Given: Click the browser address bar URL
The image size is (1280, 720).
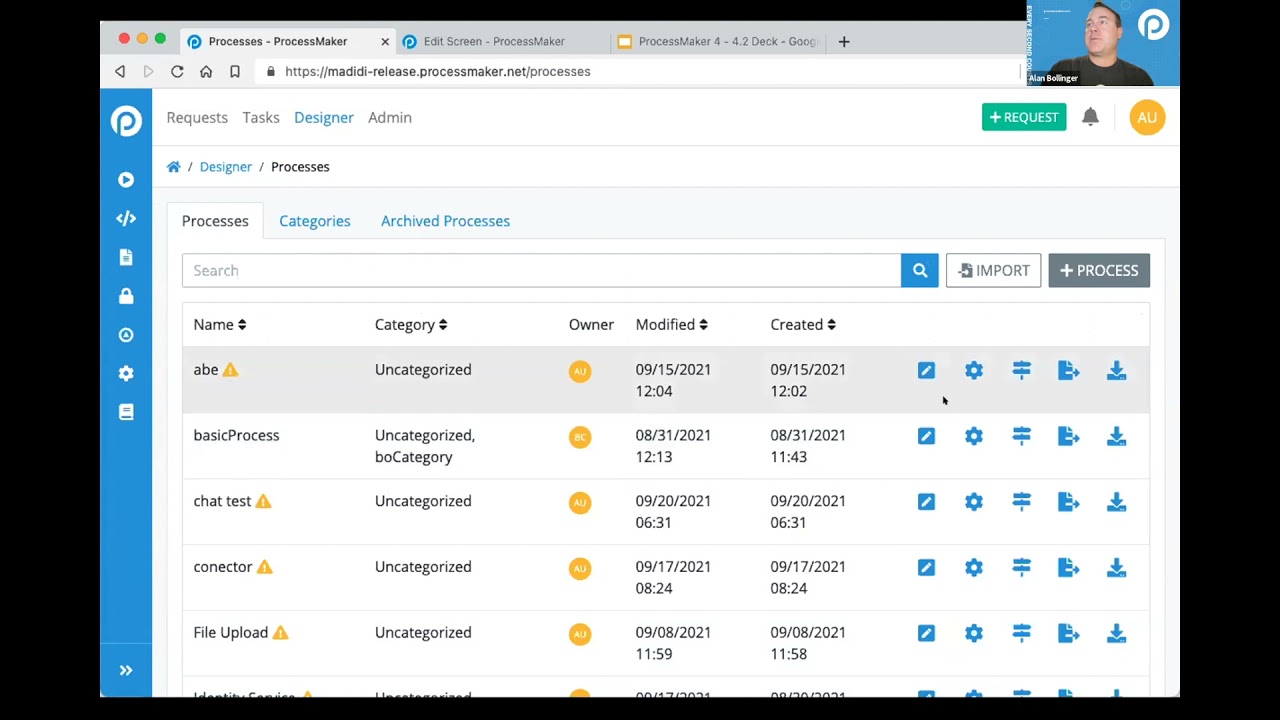Looking at the screenshot, I should pos(437,72).
